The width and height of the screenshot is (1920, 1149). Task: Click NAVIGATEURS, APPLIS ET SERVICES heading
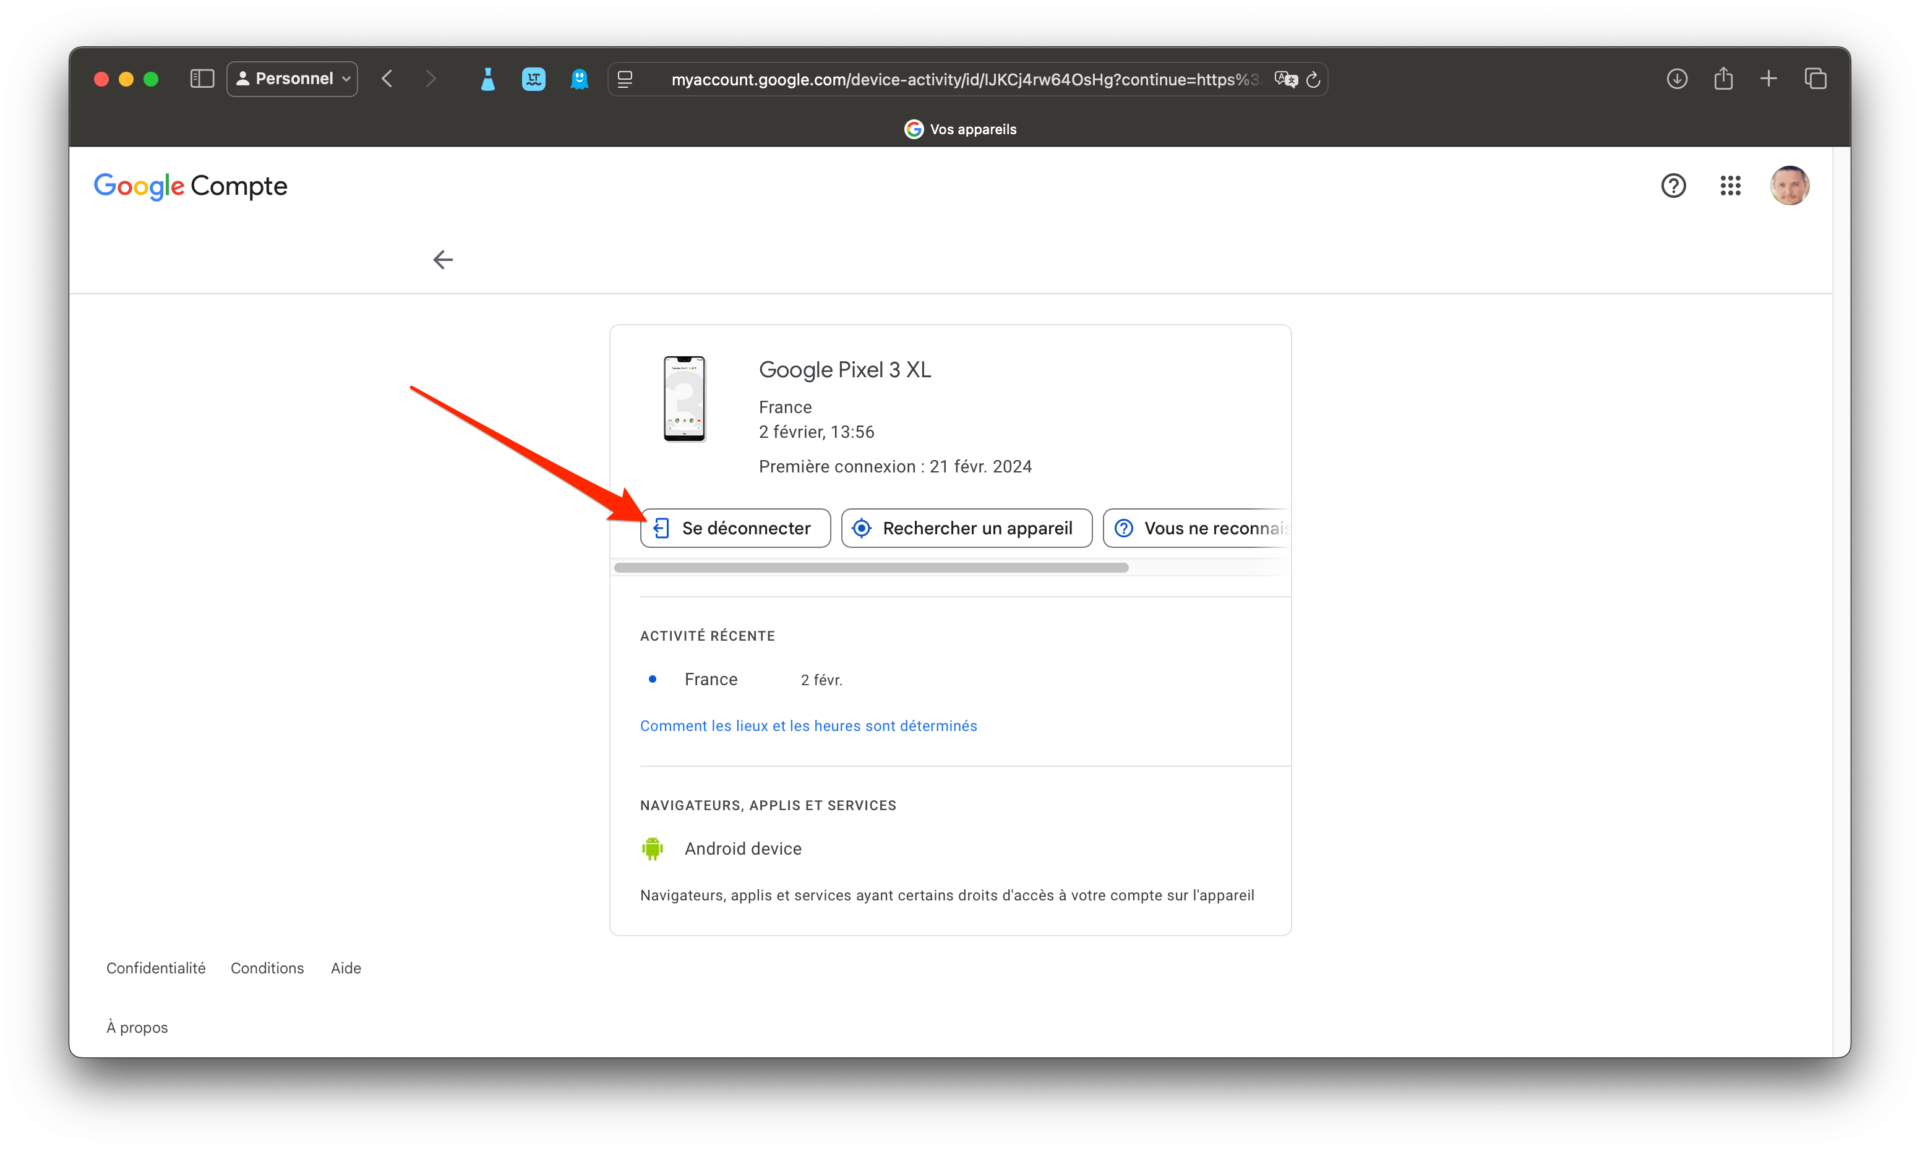[x=768, y=805]
